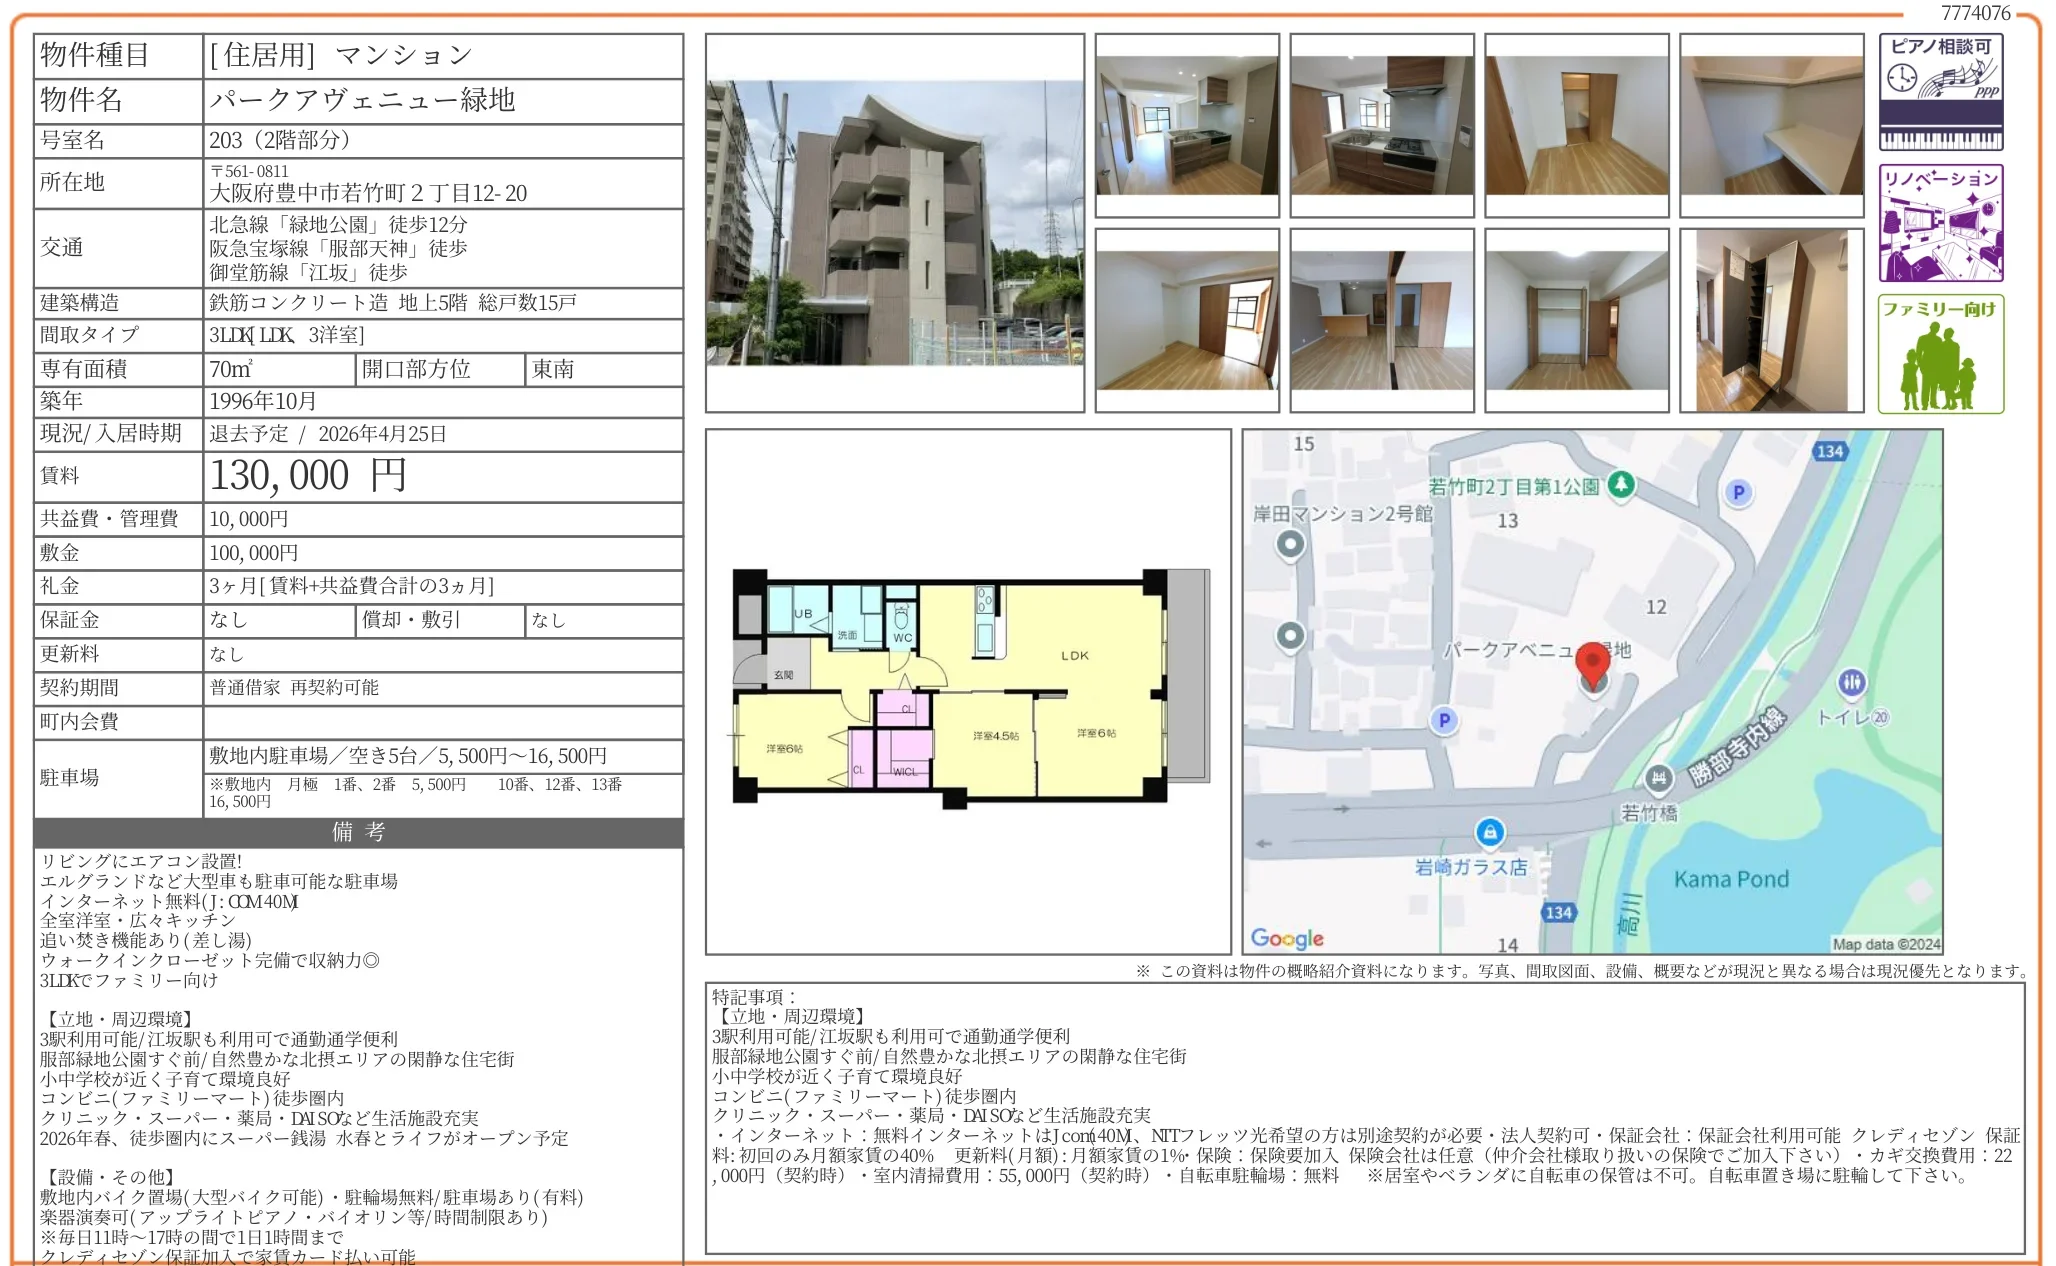
Task: Select the gray marker near 岸田マンション2号館
Action: pos(1292,545)
